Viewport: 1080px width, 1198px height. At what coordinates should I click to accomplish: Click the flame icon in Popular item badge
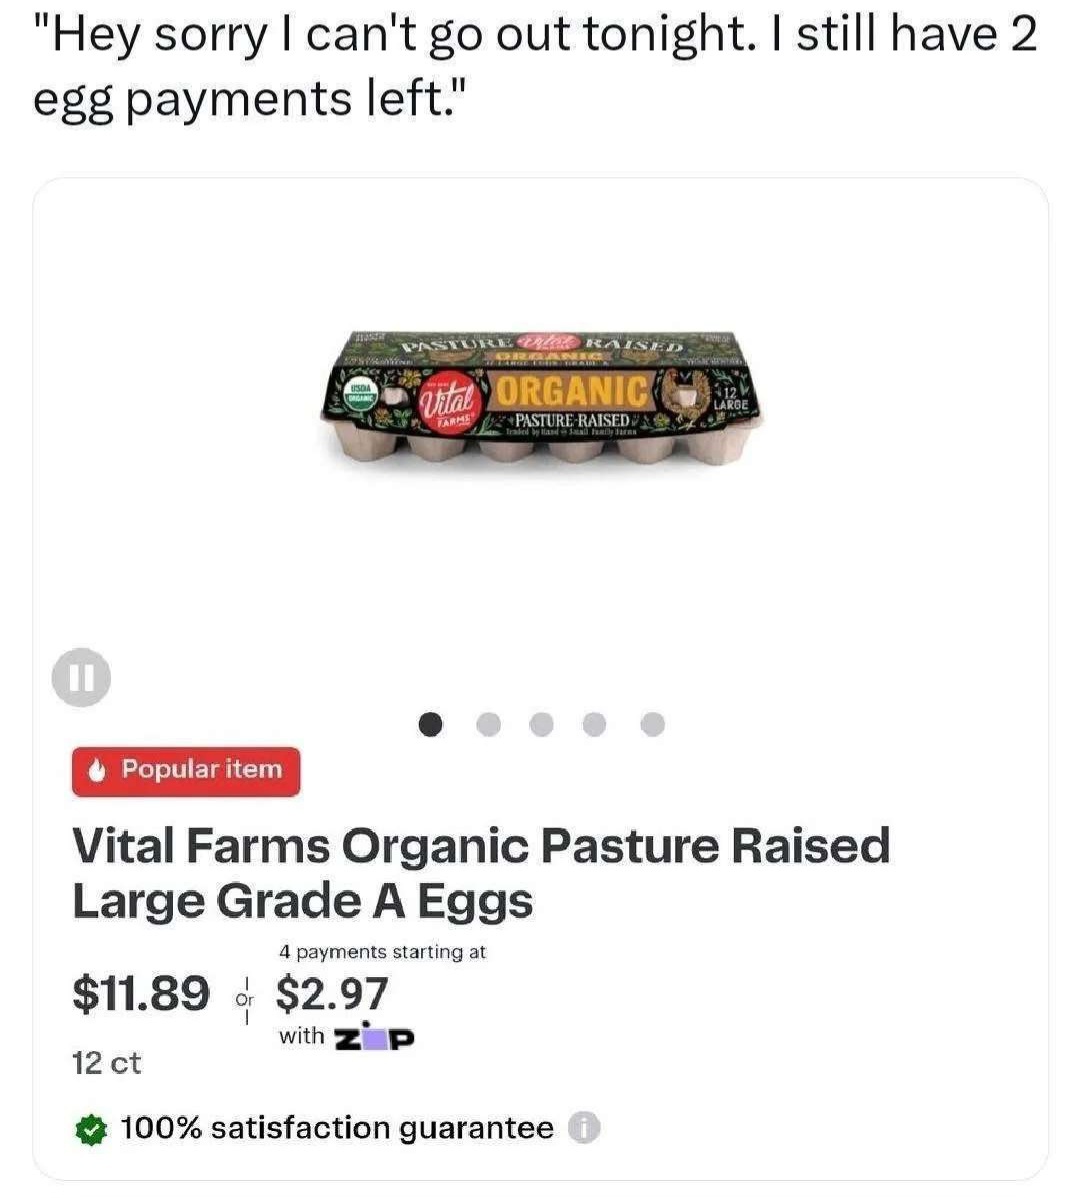click(x=98, y=771)
